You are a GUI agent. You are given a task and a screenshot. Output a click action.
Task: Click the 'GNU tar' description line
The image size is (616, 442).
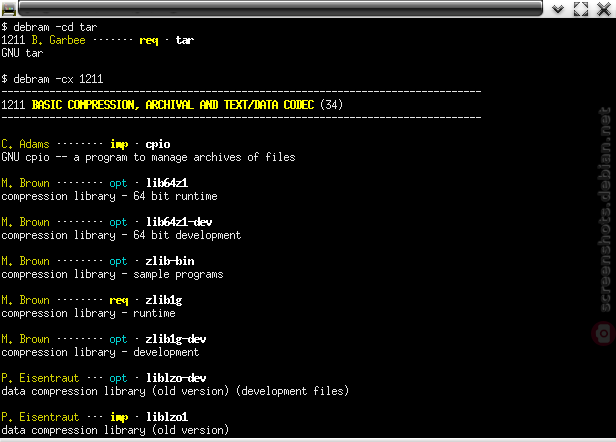pos(22,53)
